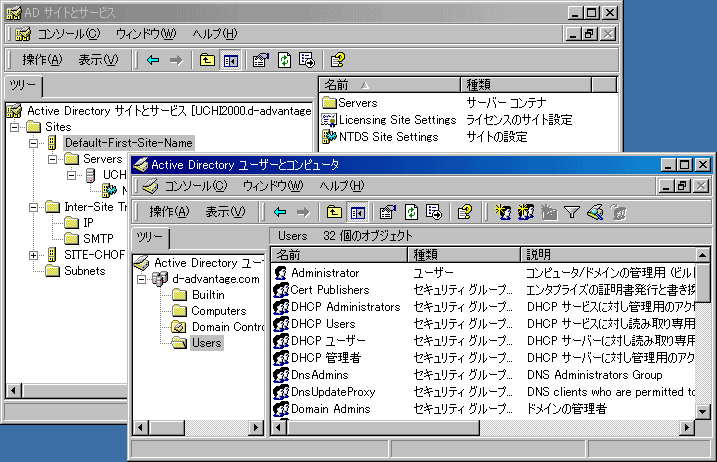Open ウィンドウ menu in Users and Computers
This screenshot has width=717, height=462.
pyautogui.click(x=273, y=186)
